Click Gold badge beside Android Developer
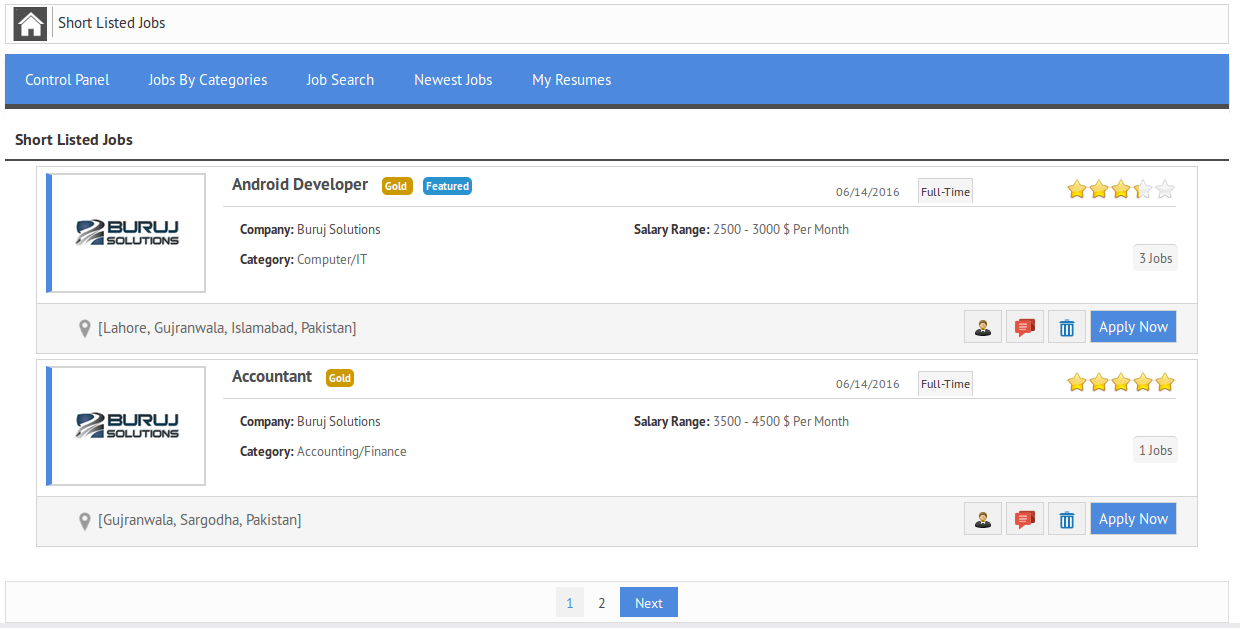This screenshot has height=628, width=1240. tap(397, 186)
